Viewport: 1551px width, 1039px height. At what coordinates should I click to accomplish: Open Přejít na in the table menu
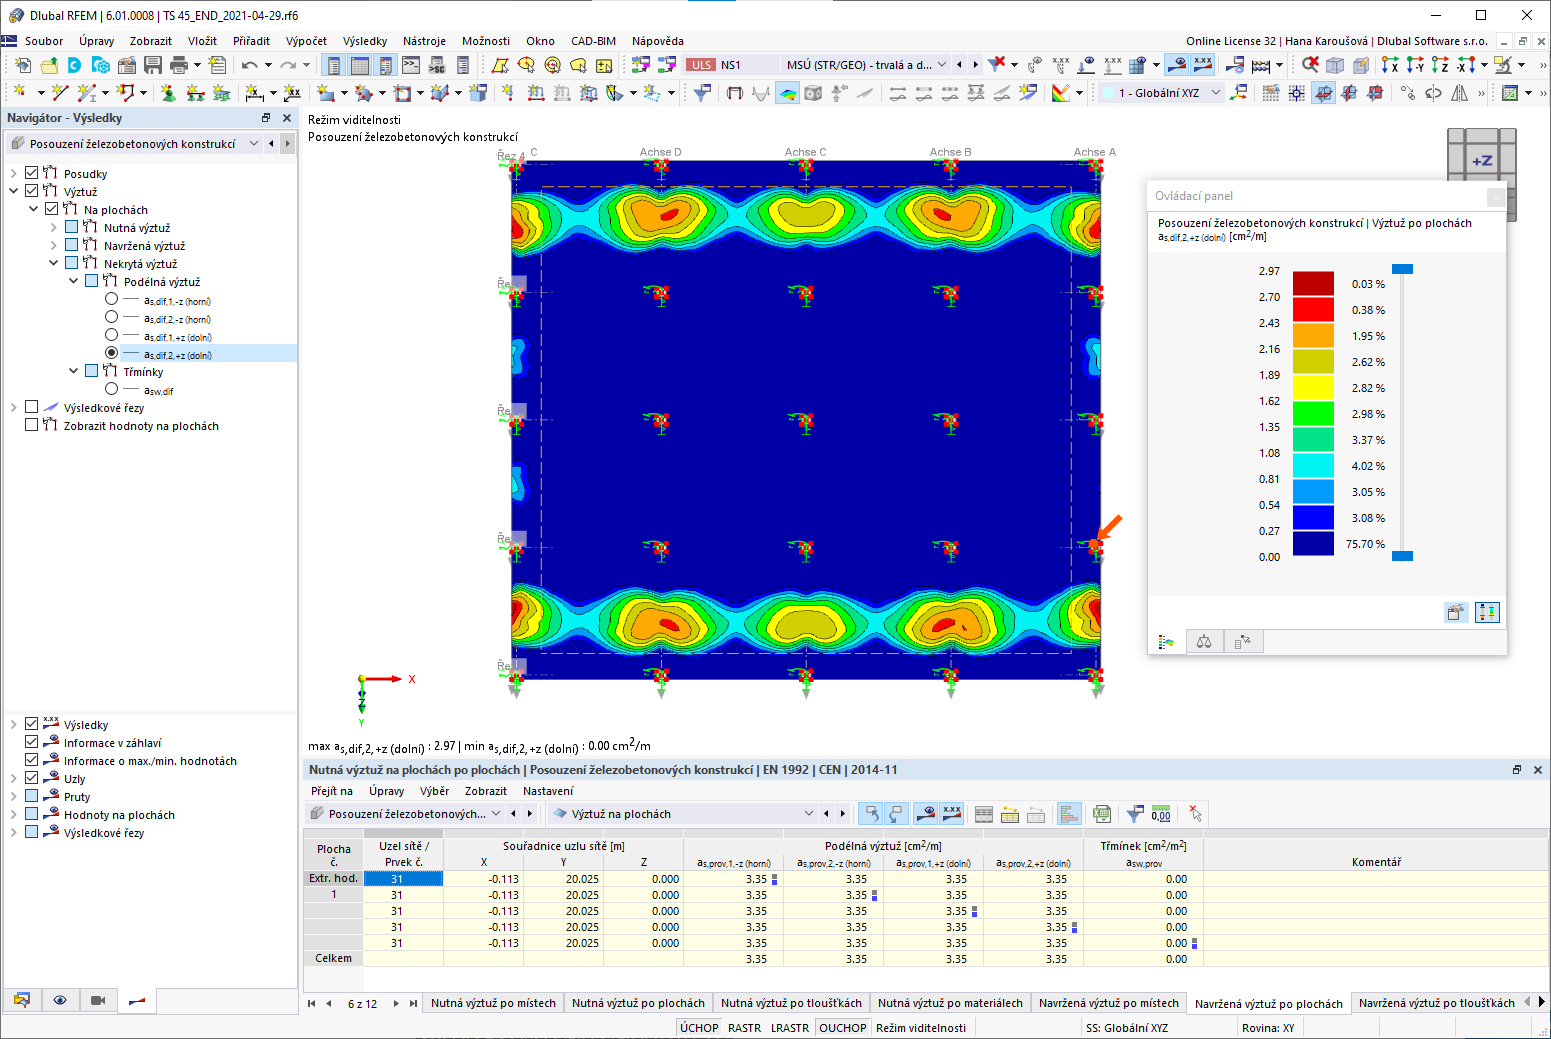(331, 791)
